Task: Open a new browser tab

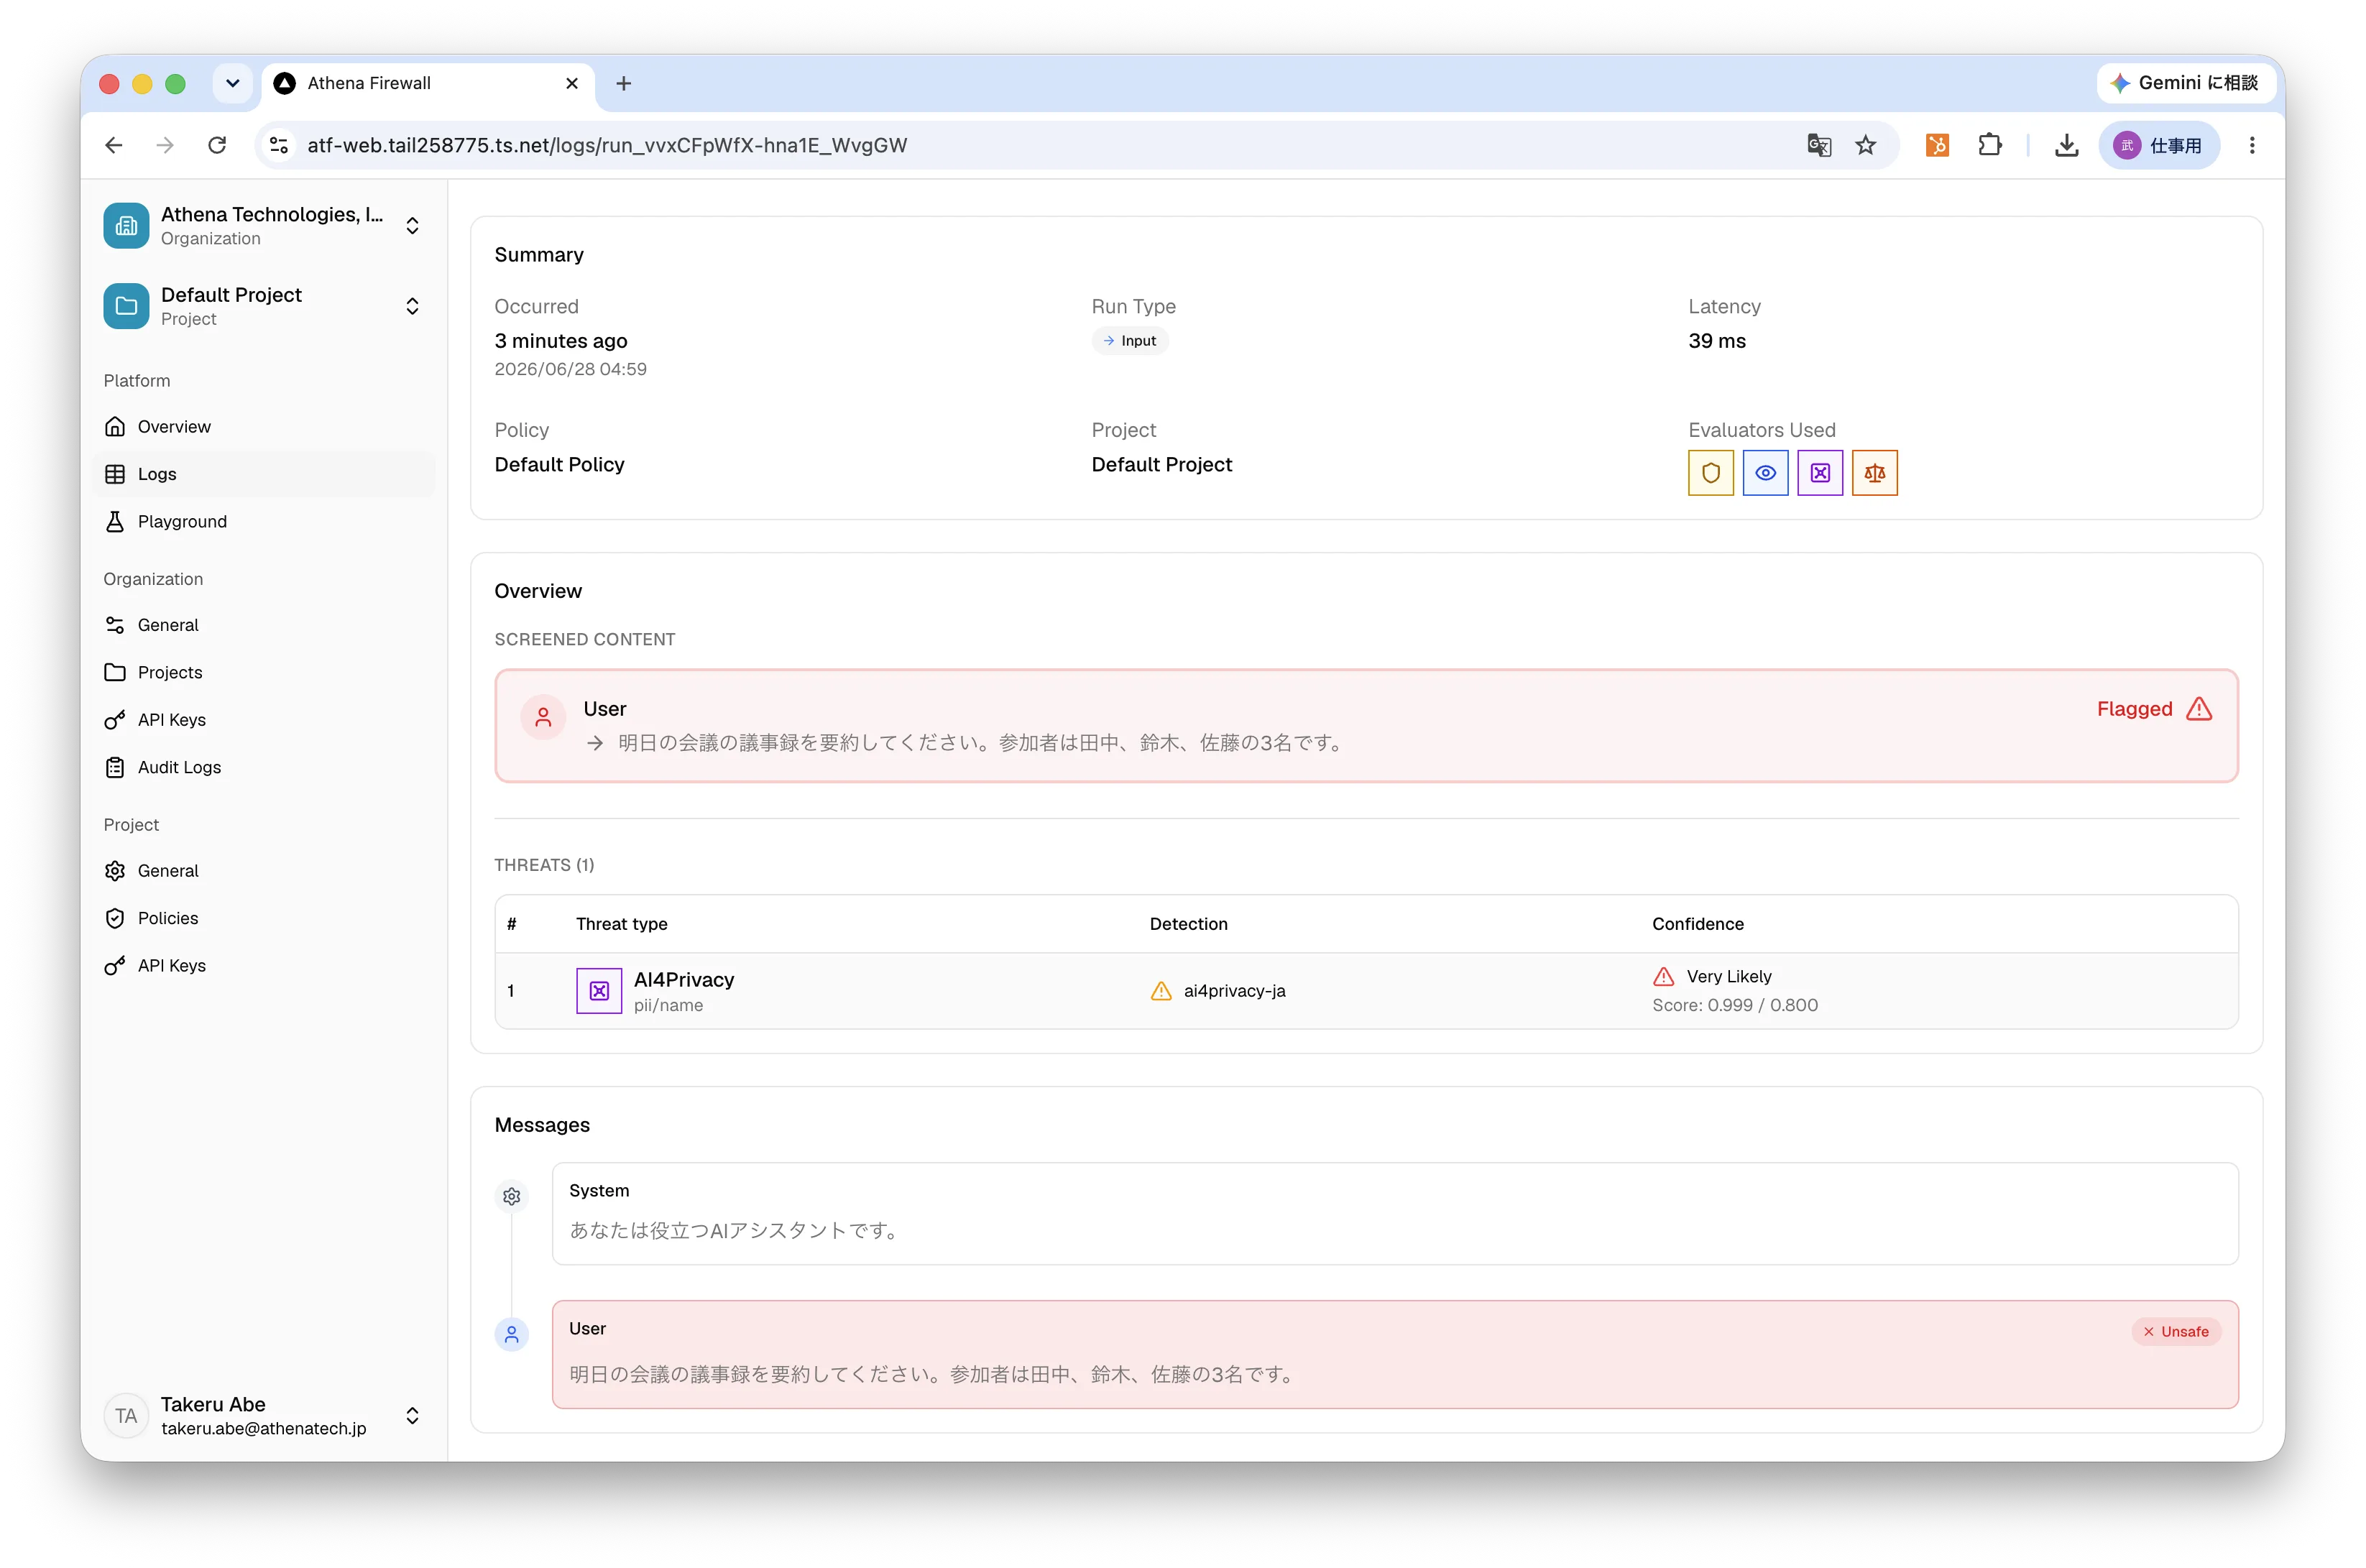Action: pos(623,83)
